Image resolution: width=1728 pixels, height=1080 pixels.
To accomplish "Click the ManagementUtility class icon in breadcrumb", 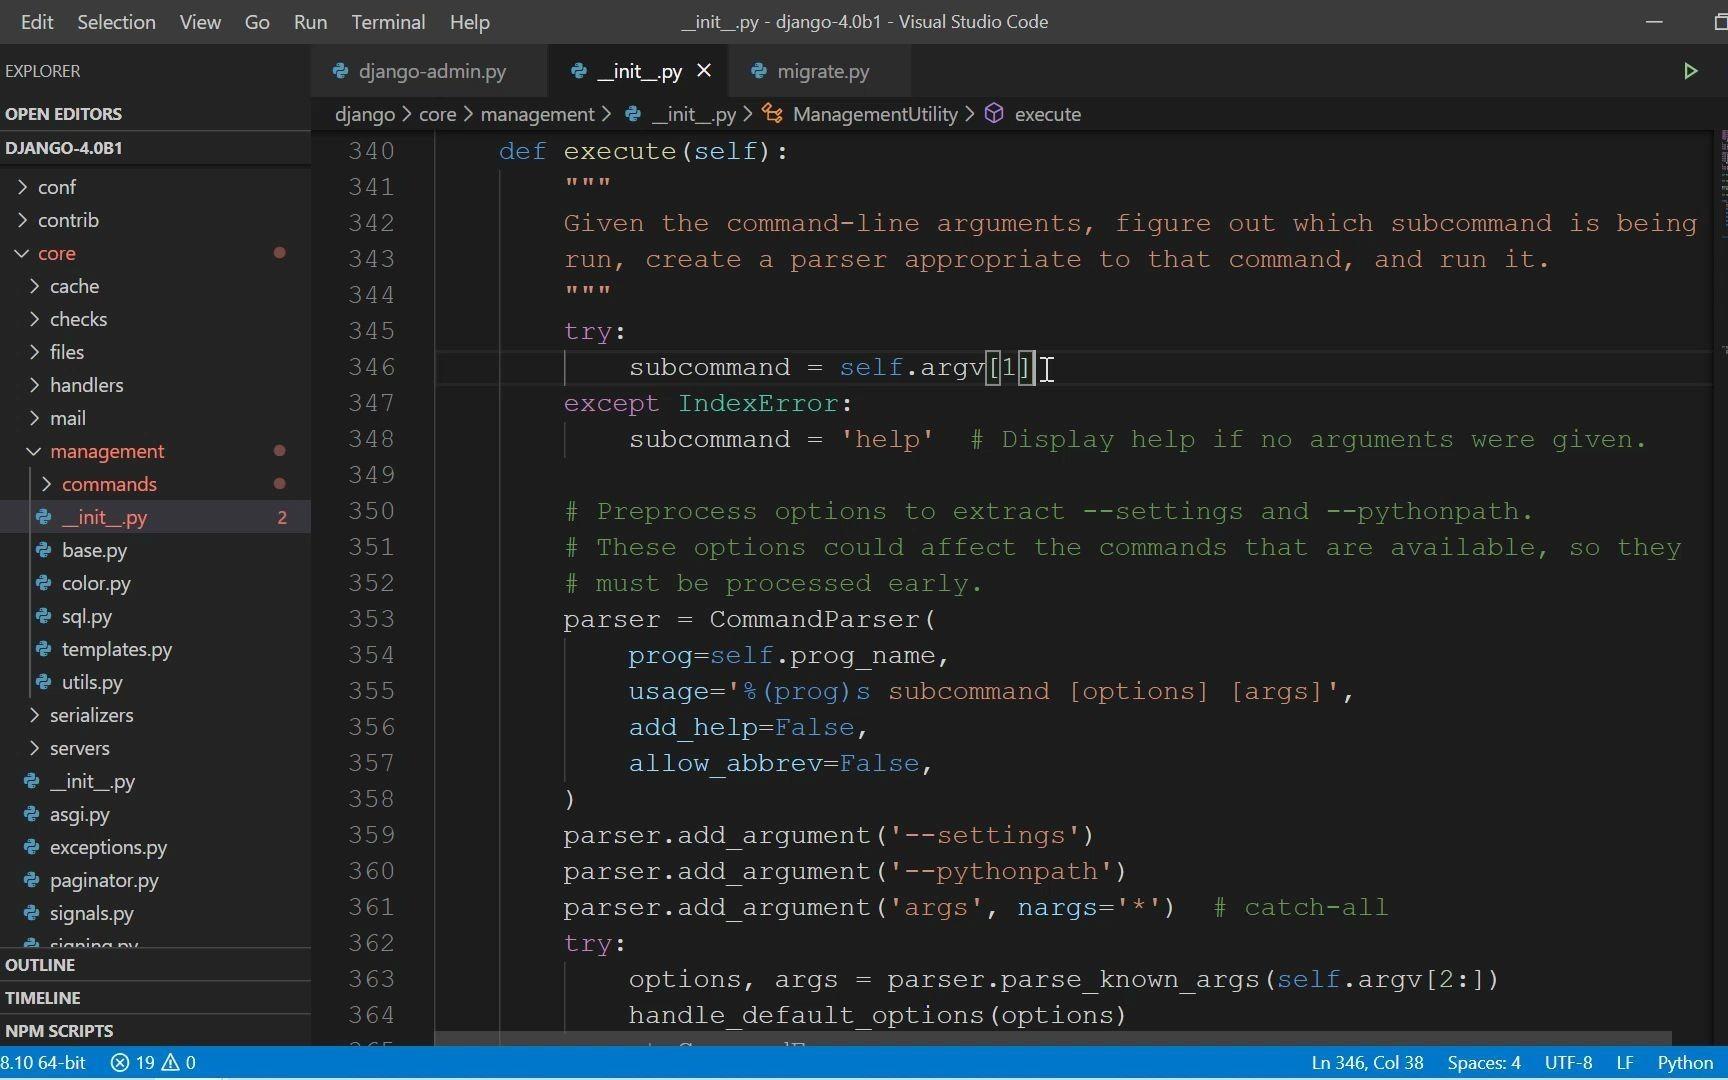I will tap(773, 114).
